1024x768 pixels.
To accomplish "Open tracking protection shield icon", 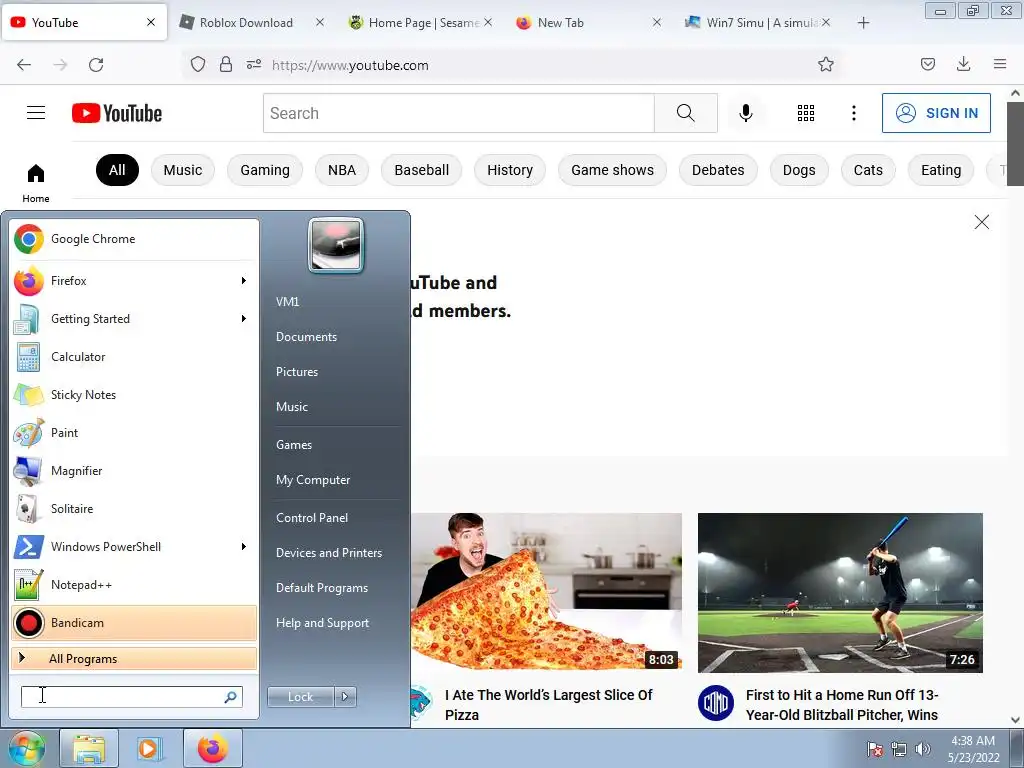I will (198, 64).
